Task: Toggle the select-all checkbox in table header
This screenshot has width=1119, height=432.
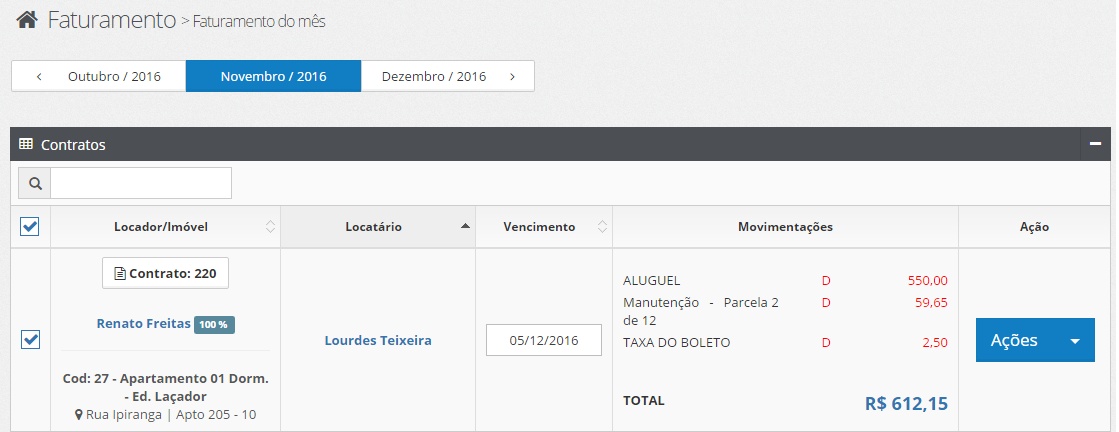Action: 30,227
